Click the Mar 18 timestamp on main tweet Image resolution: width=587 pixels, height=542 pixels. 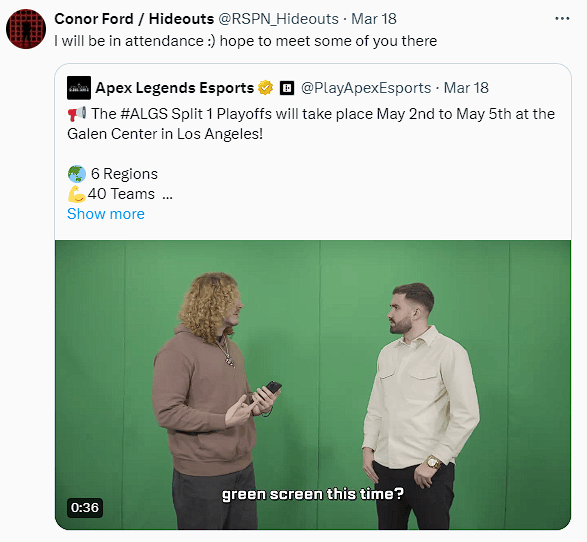pos(374,19)
